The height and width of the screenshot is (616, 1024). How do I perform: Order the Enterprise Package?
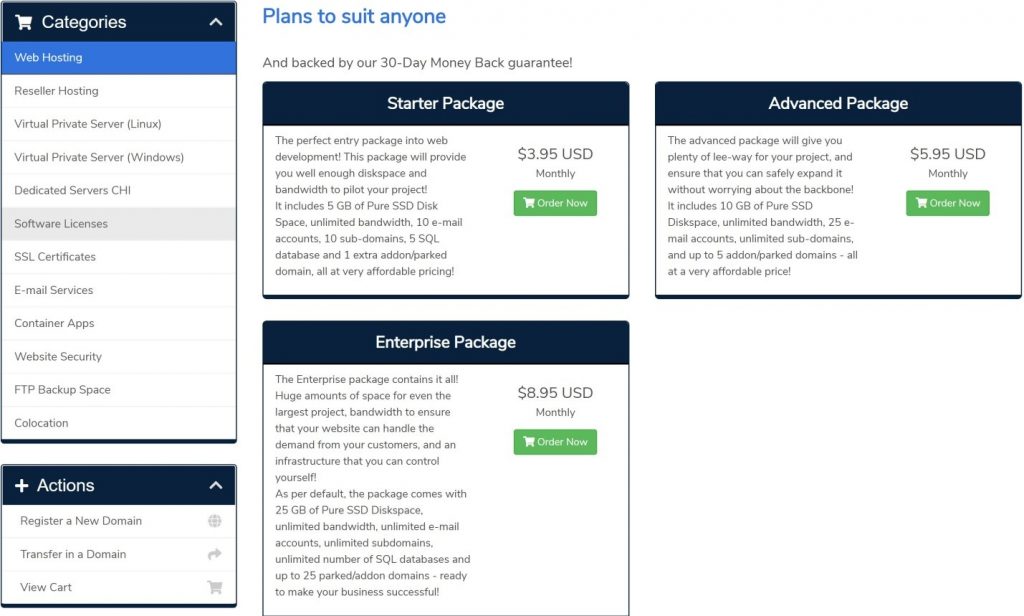(555, 442)
